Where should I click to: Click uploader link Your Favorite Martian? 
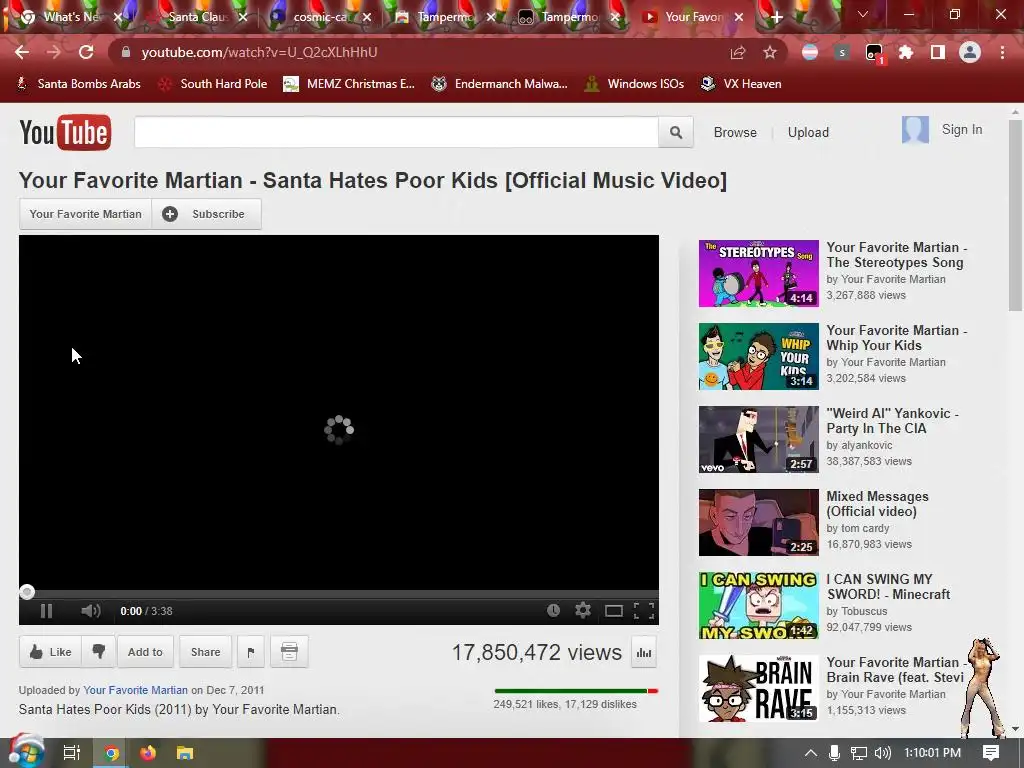tap(135, 690)
